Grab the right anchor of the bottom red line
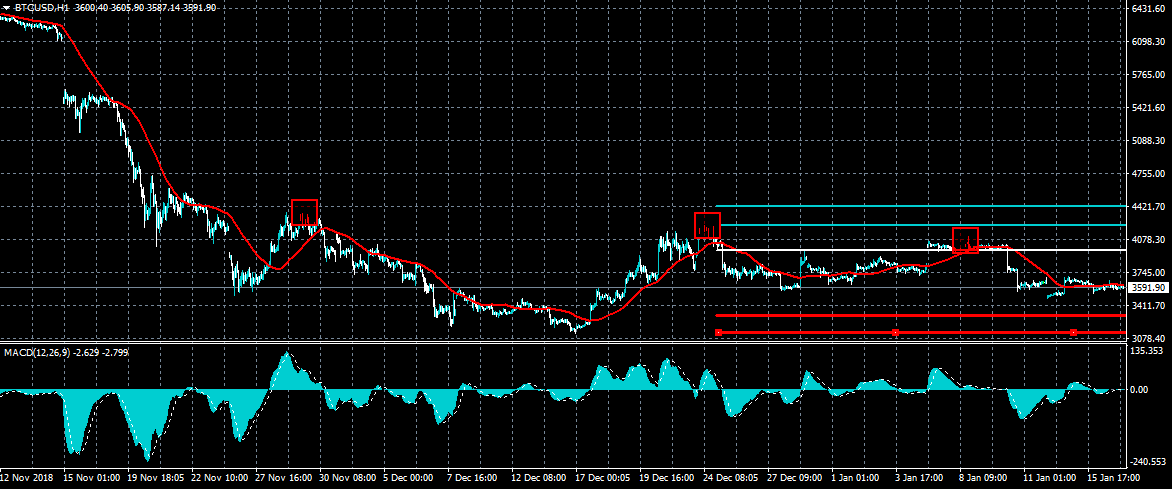 [x=1073, y=332]
